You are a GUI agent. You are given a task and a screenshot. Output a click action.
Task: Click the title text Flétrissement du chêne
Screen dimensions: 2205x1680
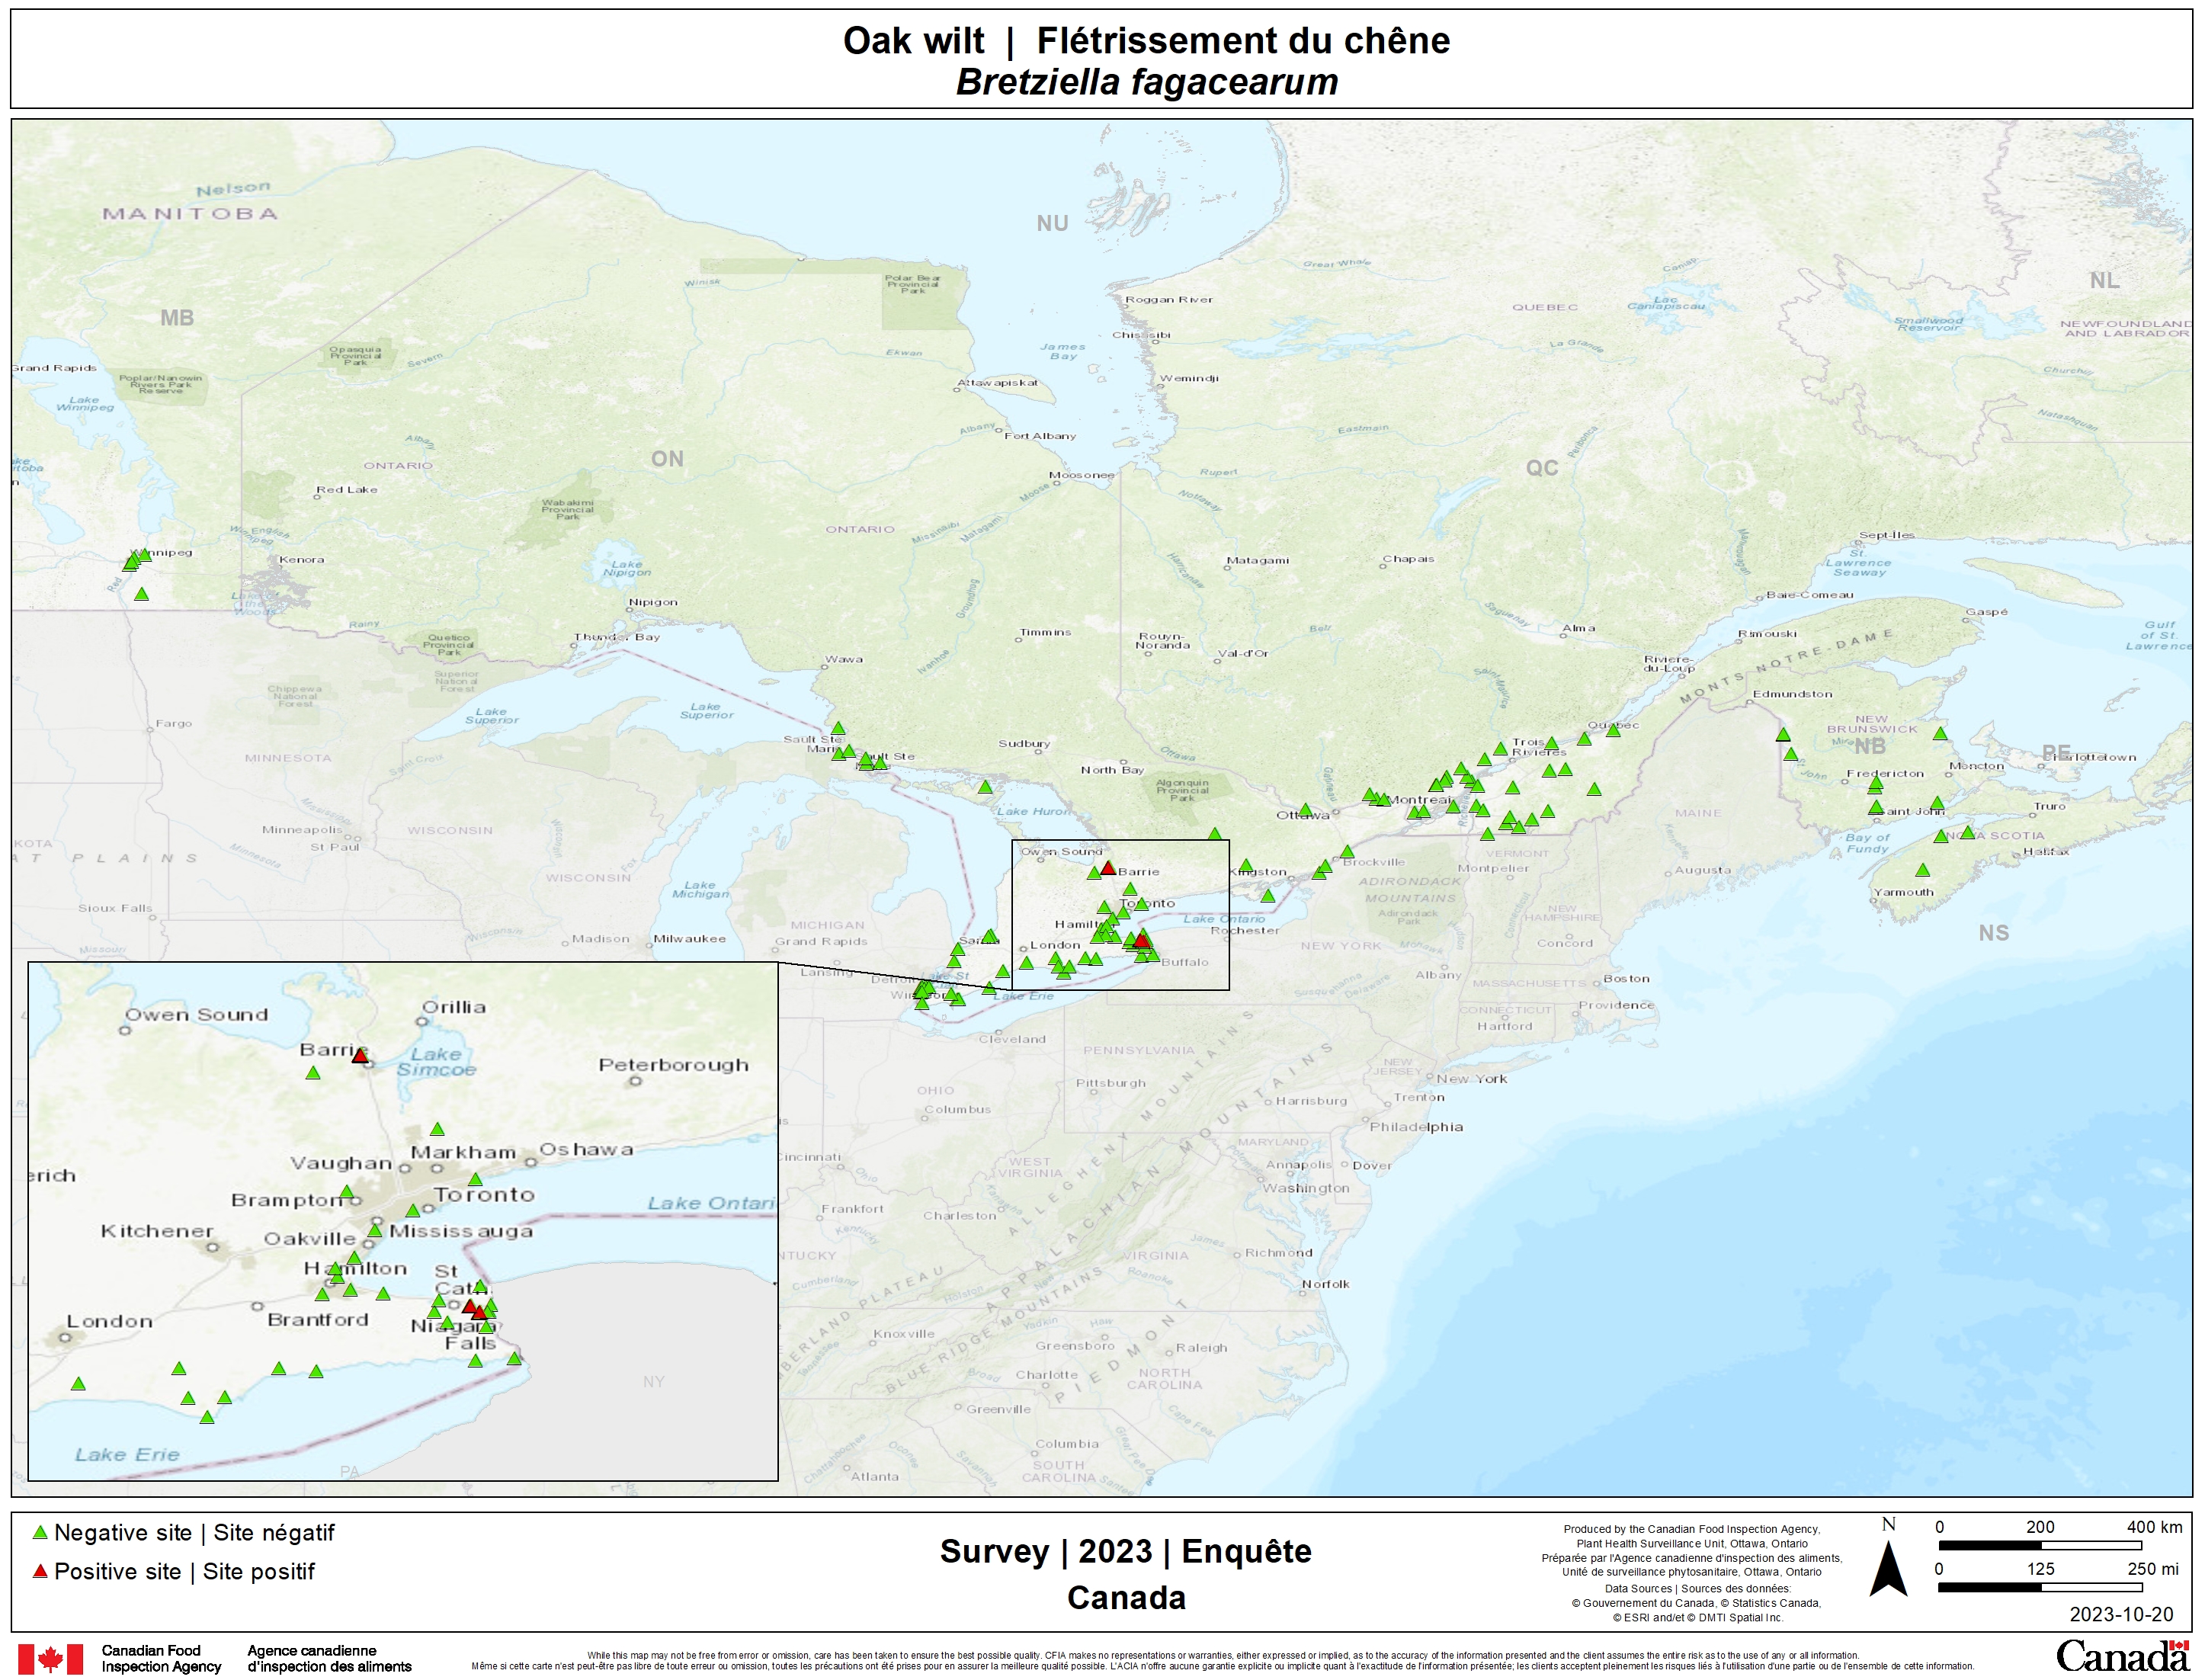pyautogui.click(x=1243, y=41)
